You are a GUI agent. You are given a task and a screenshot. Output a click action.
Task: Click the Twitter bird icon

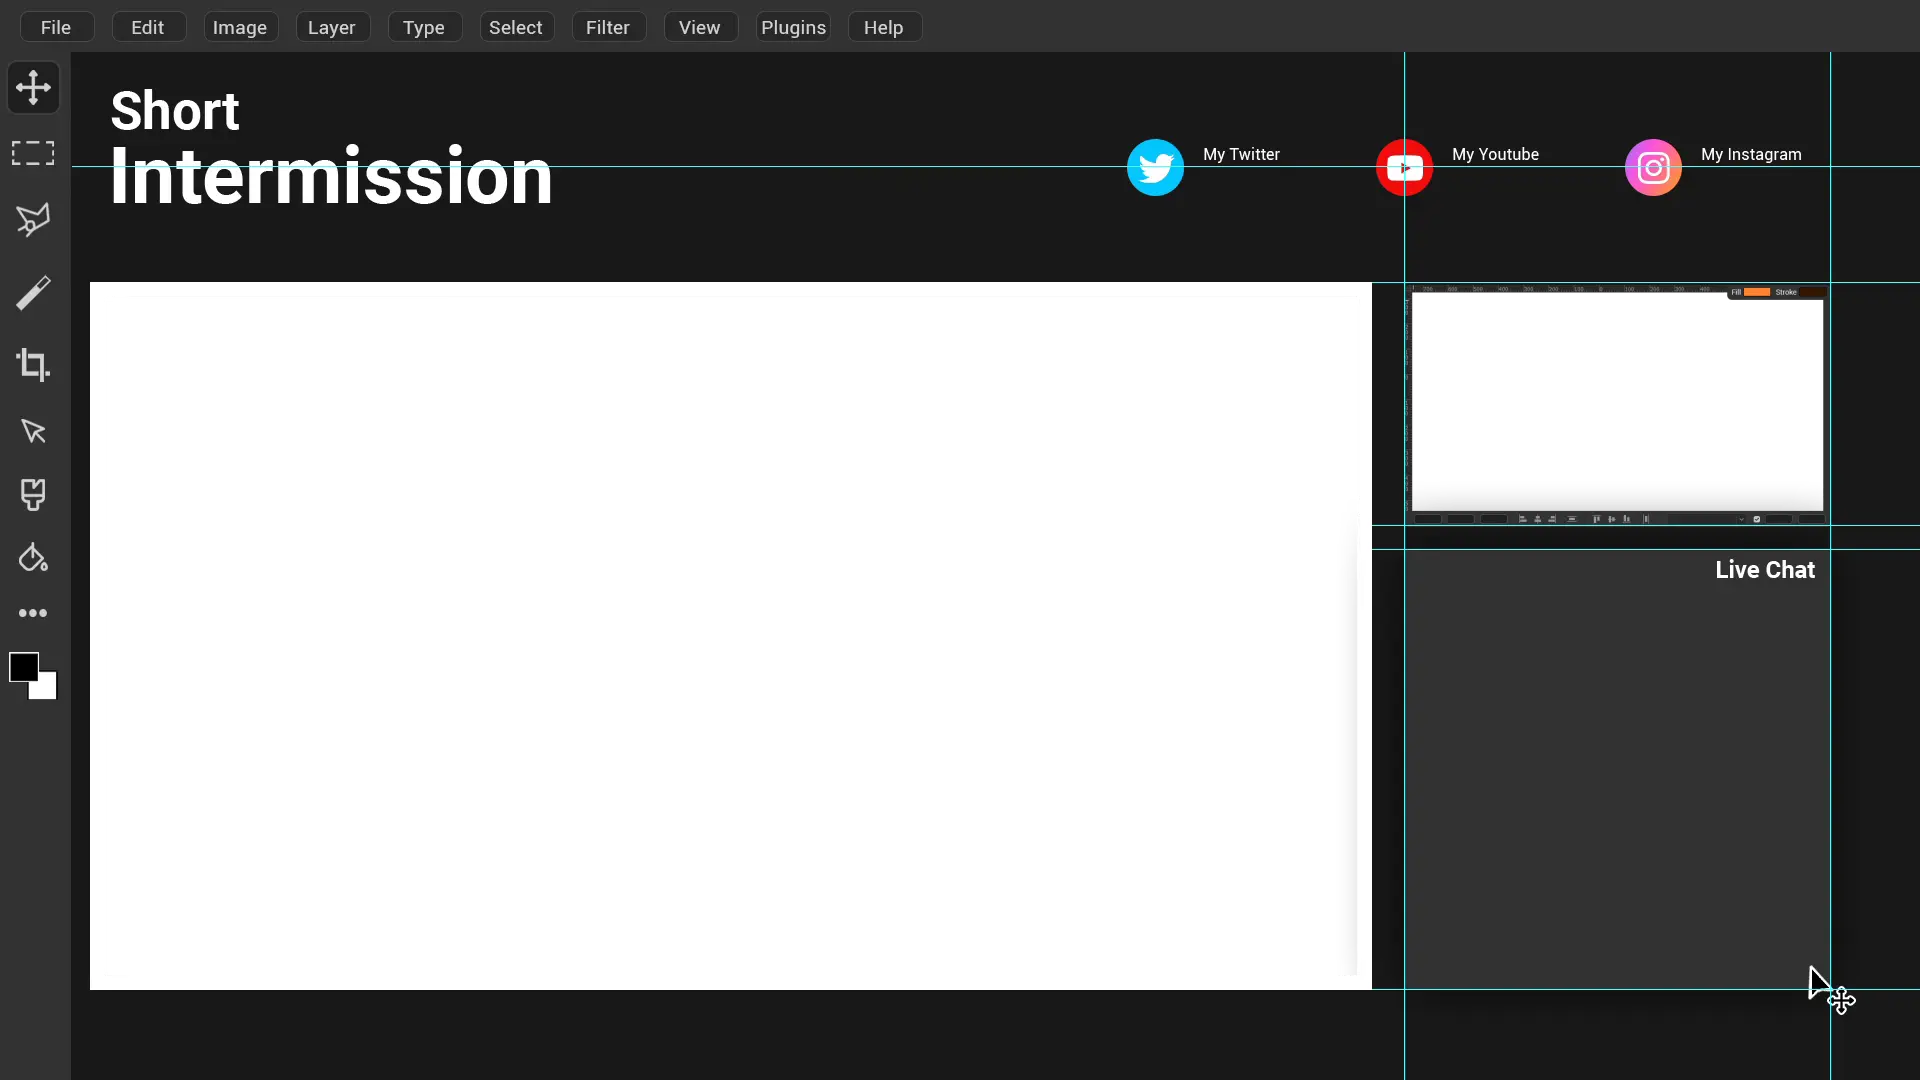tap(1155, 167)
